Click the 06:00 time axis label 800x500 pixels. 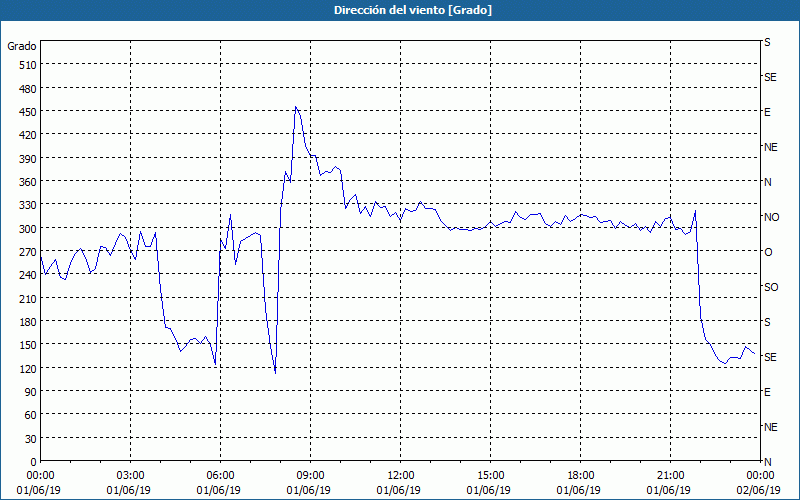220,476
